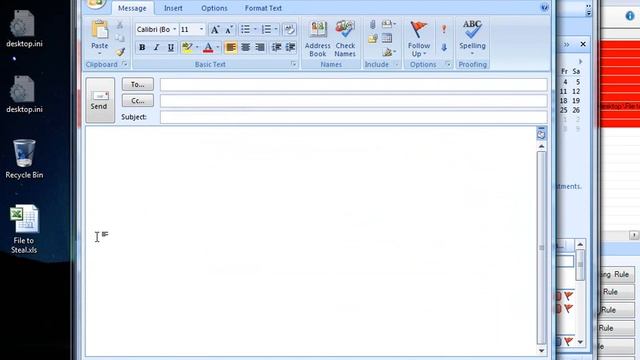Toggle Center alignment
640x360 pixels.
245,47
